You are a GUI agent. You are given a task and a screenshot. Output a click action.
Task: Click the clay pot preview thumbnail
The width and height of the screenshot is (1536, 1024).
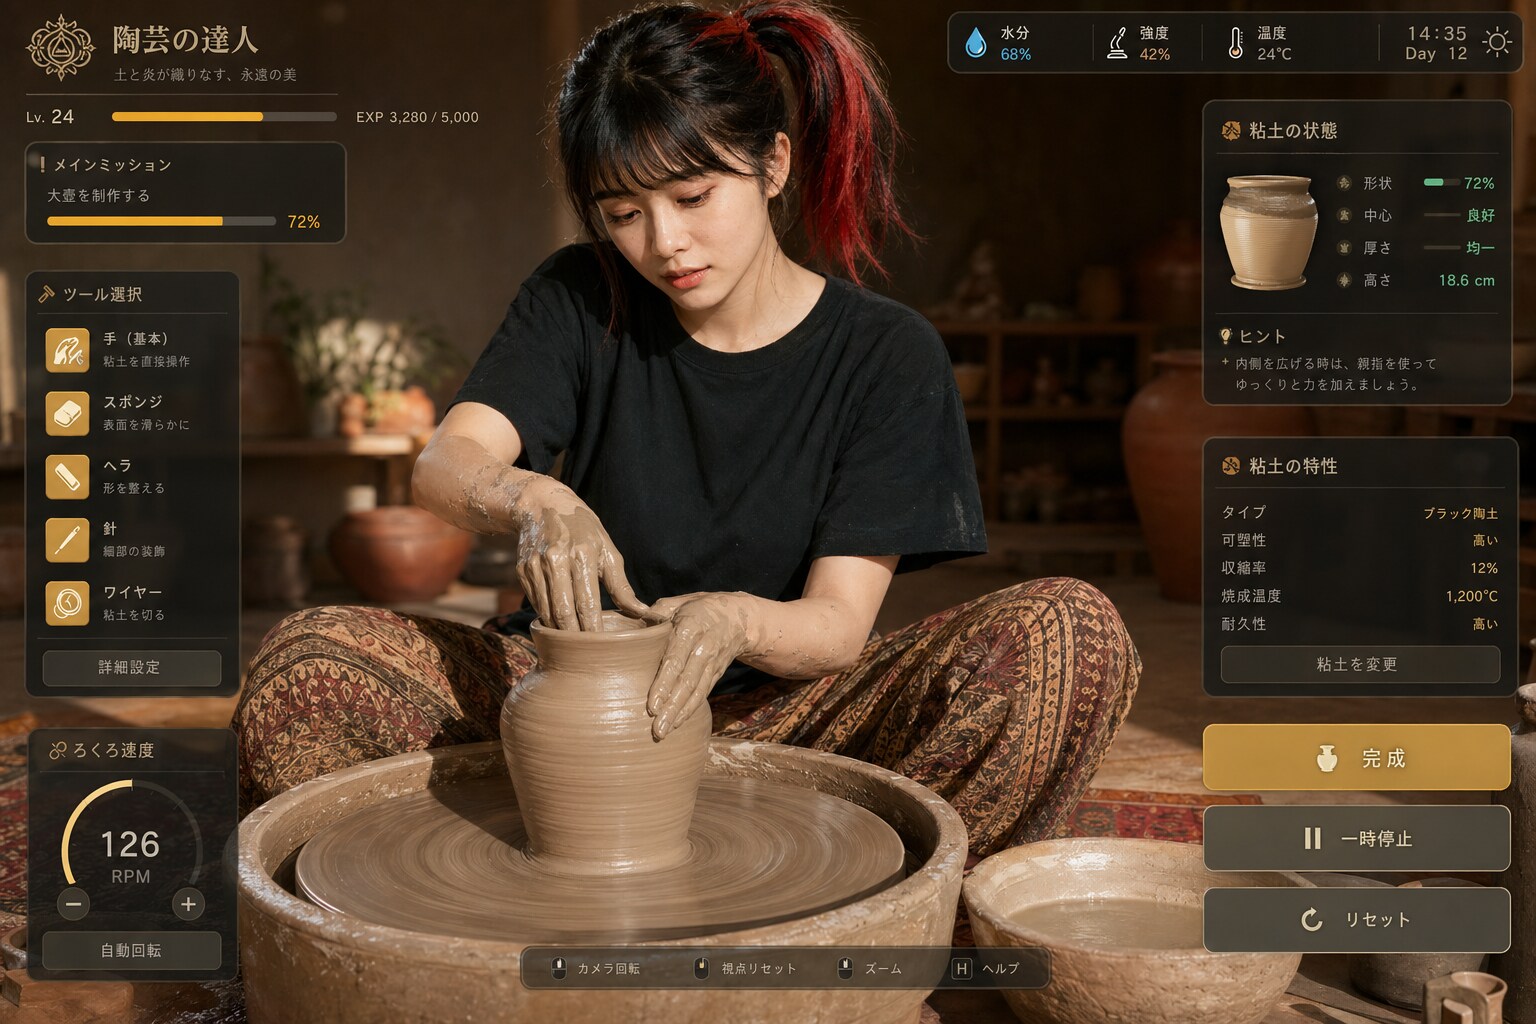1268,231
